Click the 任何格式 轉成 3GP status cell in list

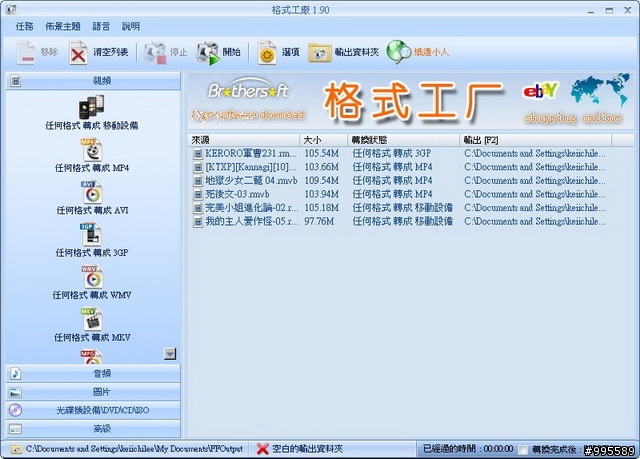[x=391, y=153]
